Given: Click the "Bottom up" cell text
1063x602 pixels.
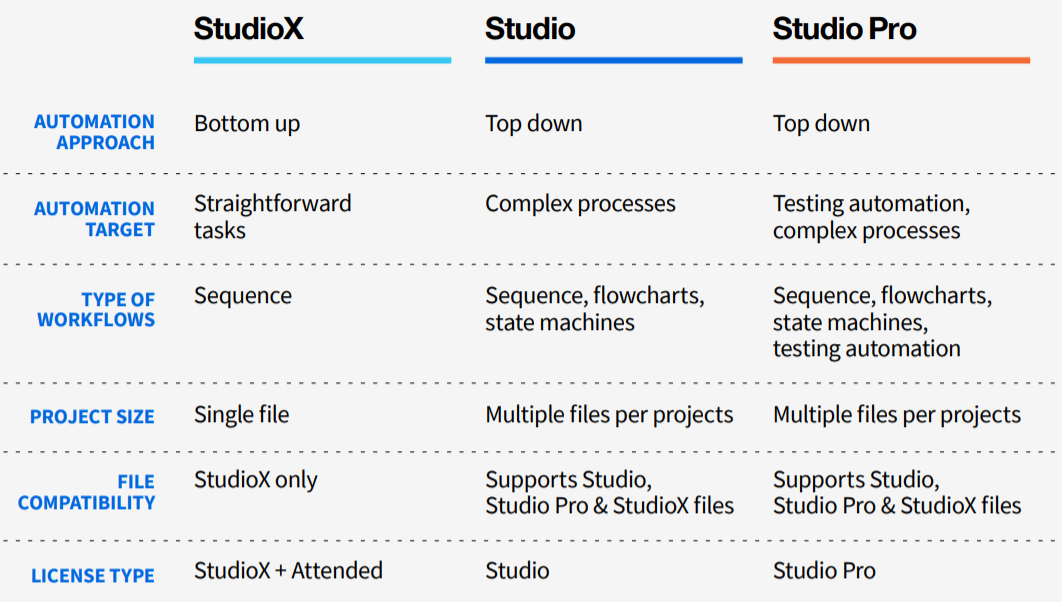Looking at the screenshot, I should 247,124.
